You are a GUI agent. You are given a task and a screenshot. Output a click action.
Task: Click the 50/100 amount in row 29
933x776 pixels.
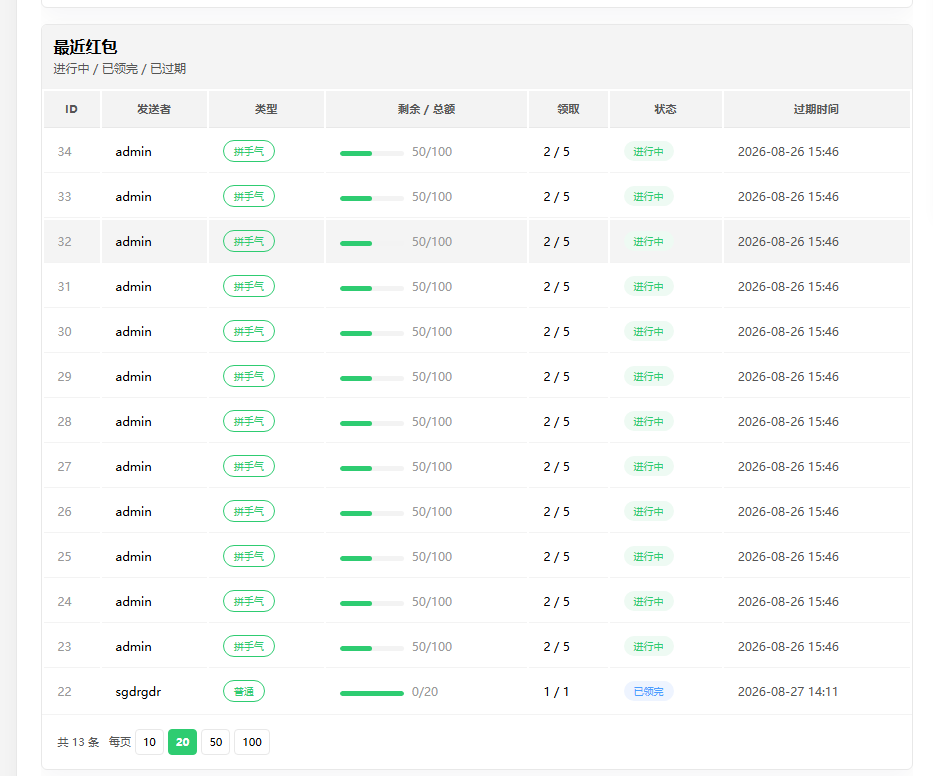coord(432,377)
